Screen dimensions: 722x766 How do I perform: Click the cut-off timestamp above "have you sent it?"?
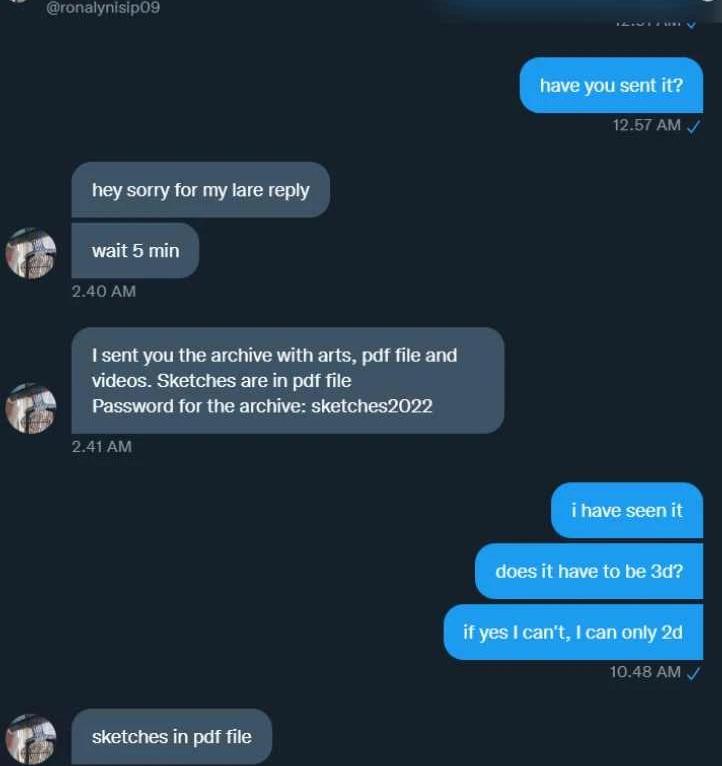646,19
